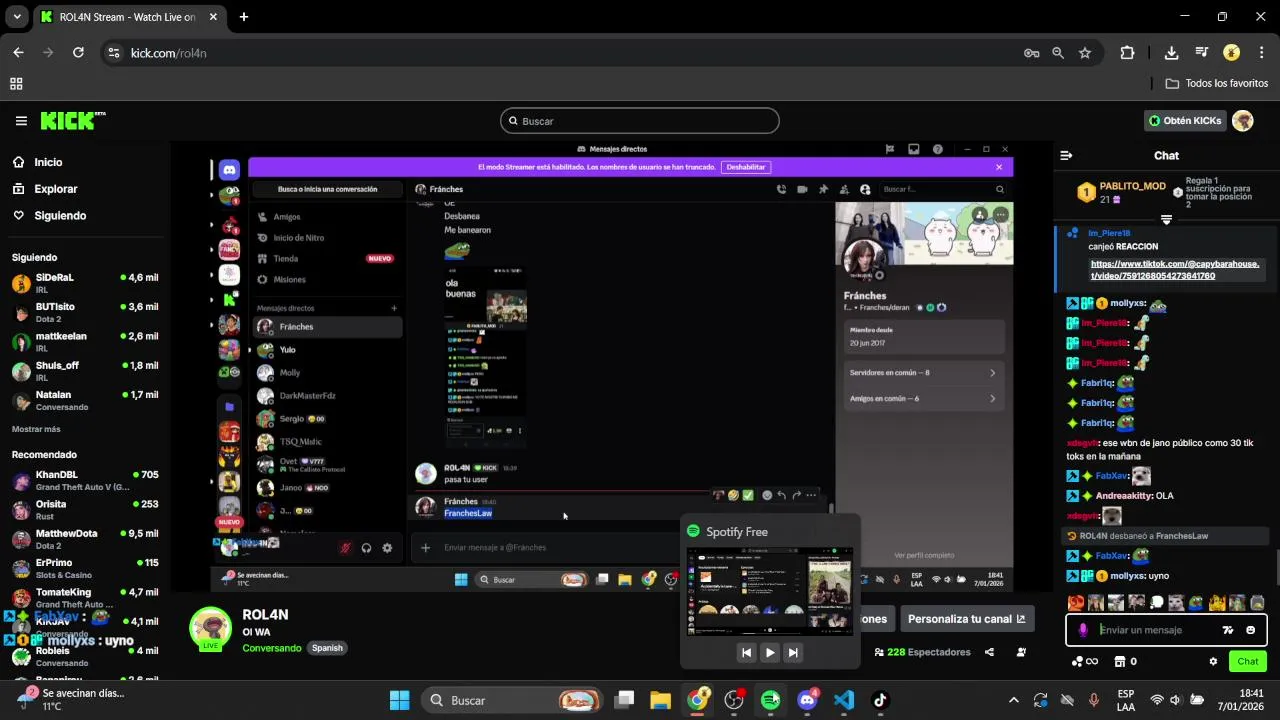This screenshot has width=1280, height=720.
Task: Open KhanDBL channel in Recomendado list
Action: pyautogui.click(x=85, y=480)
